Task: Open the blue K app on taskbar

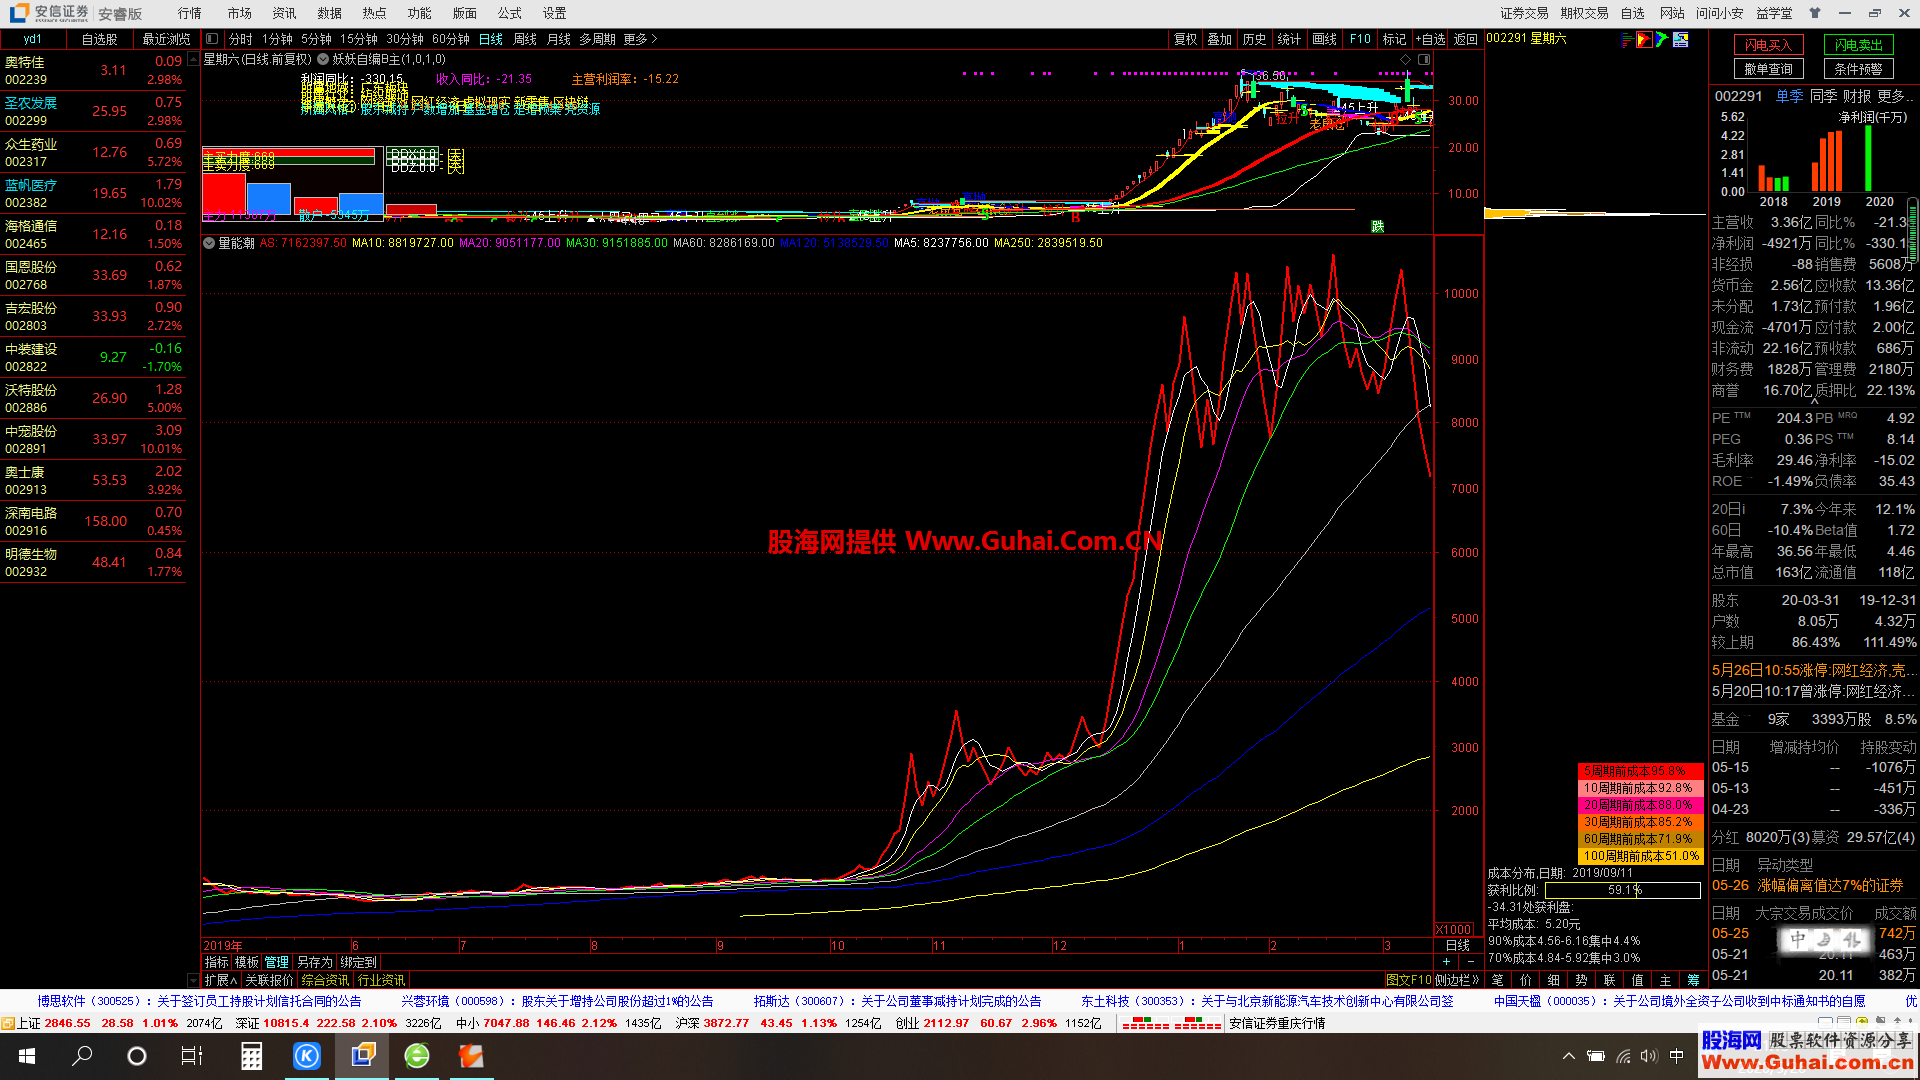Action: (307, 1056)
